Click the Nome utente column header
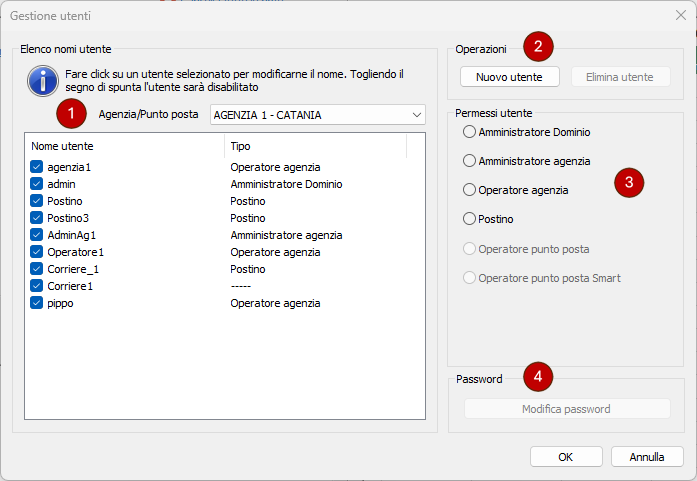The image size is (697, 481). (120, 146)
